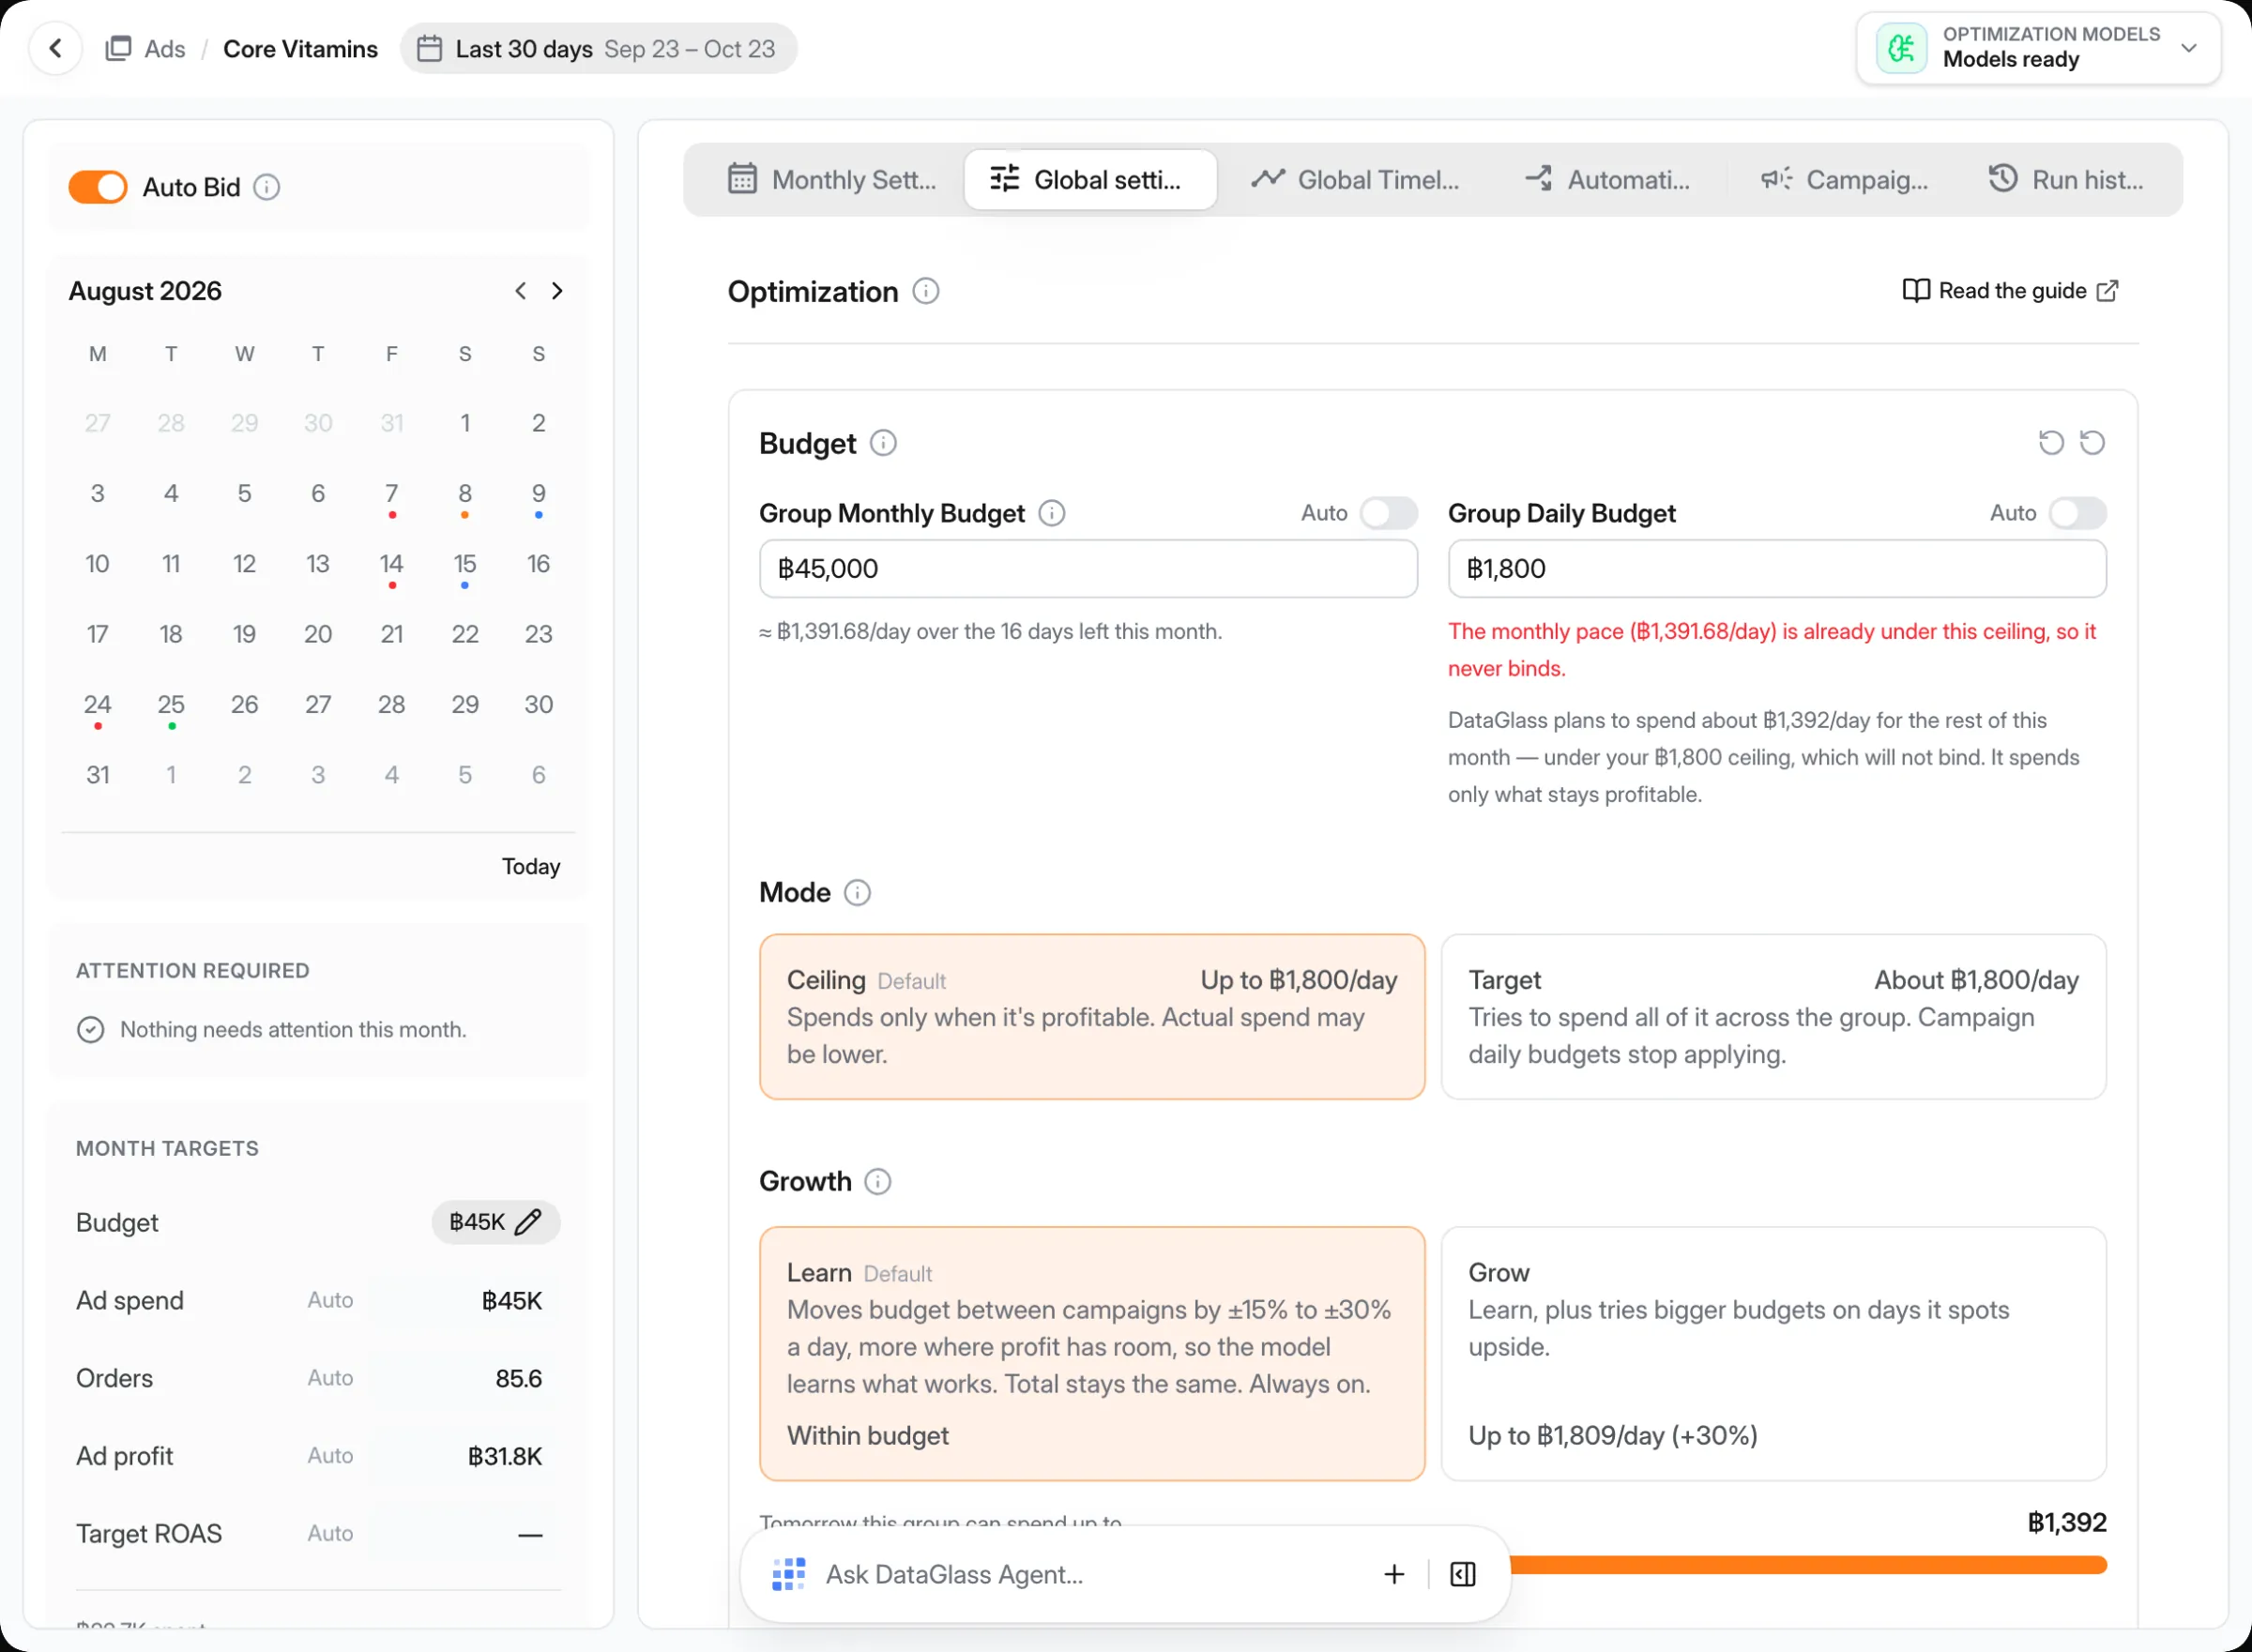Click the orange spend progress bar
The height and width of the screenshot is (1652, 2252).
coord(1807,1565)
